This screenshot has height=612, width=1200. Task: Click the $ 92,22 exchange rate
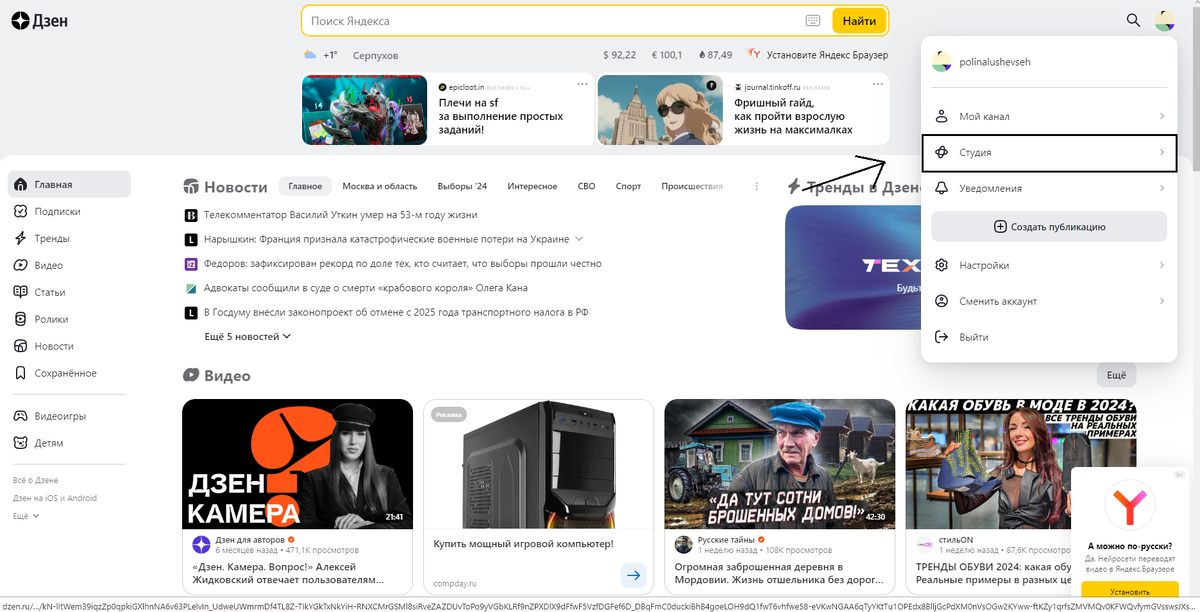click(619, 55)
